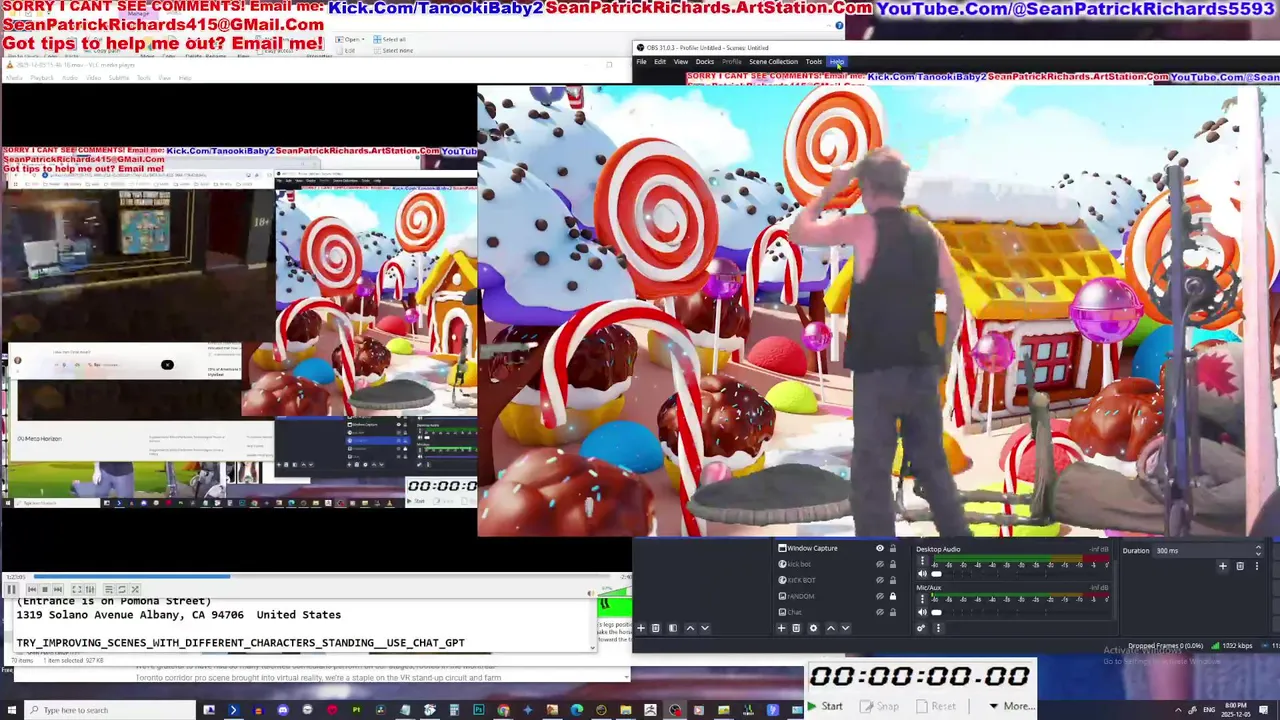Jump to previous track in VLC
Image resolution: width=1280 pixels, height=720 pixels.
click(32, 589)
